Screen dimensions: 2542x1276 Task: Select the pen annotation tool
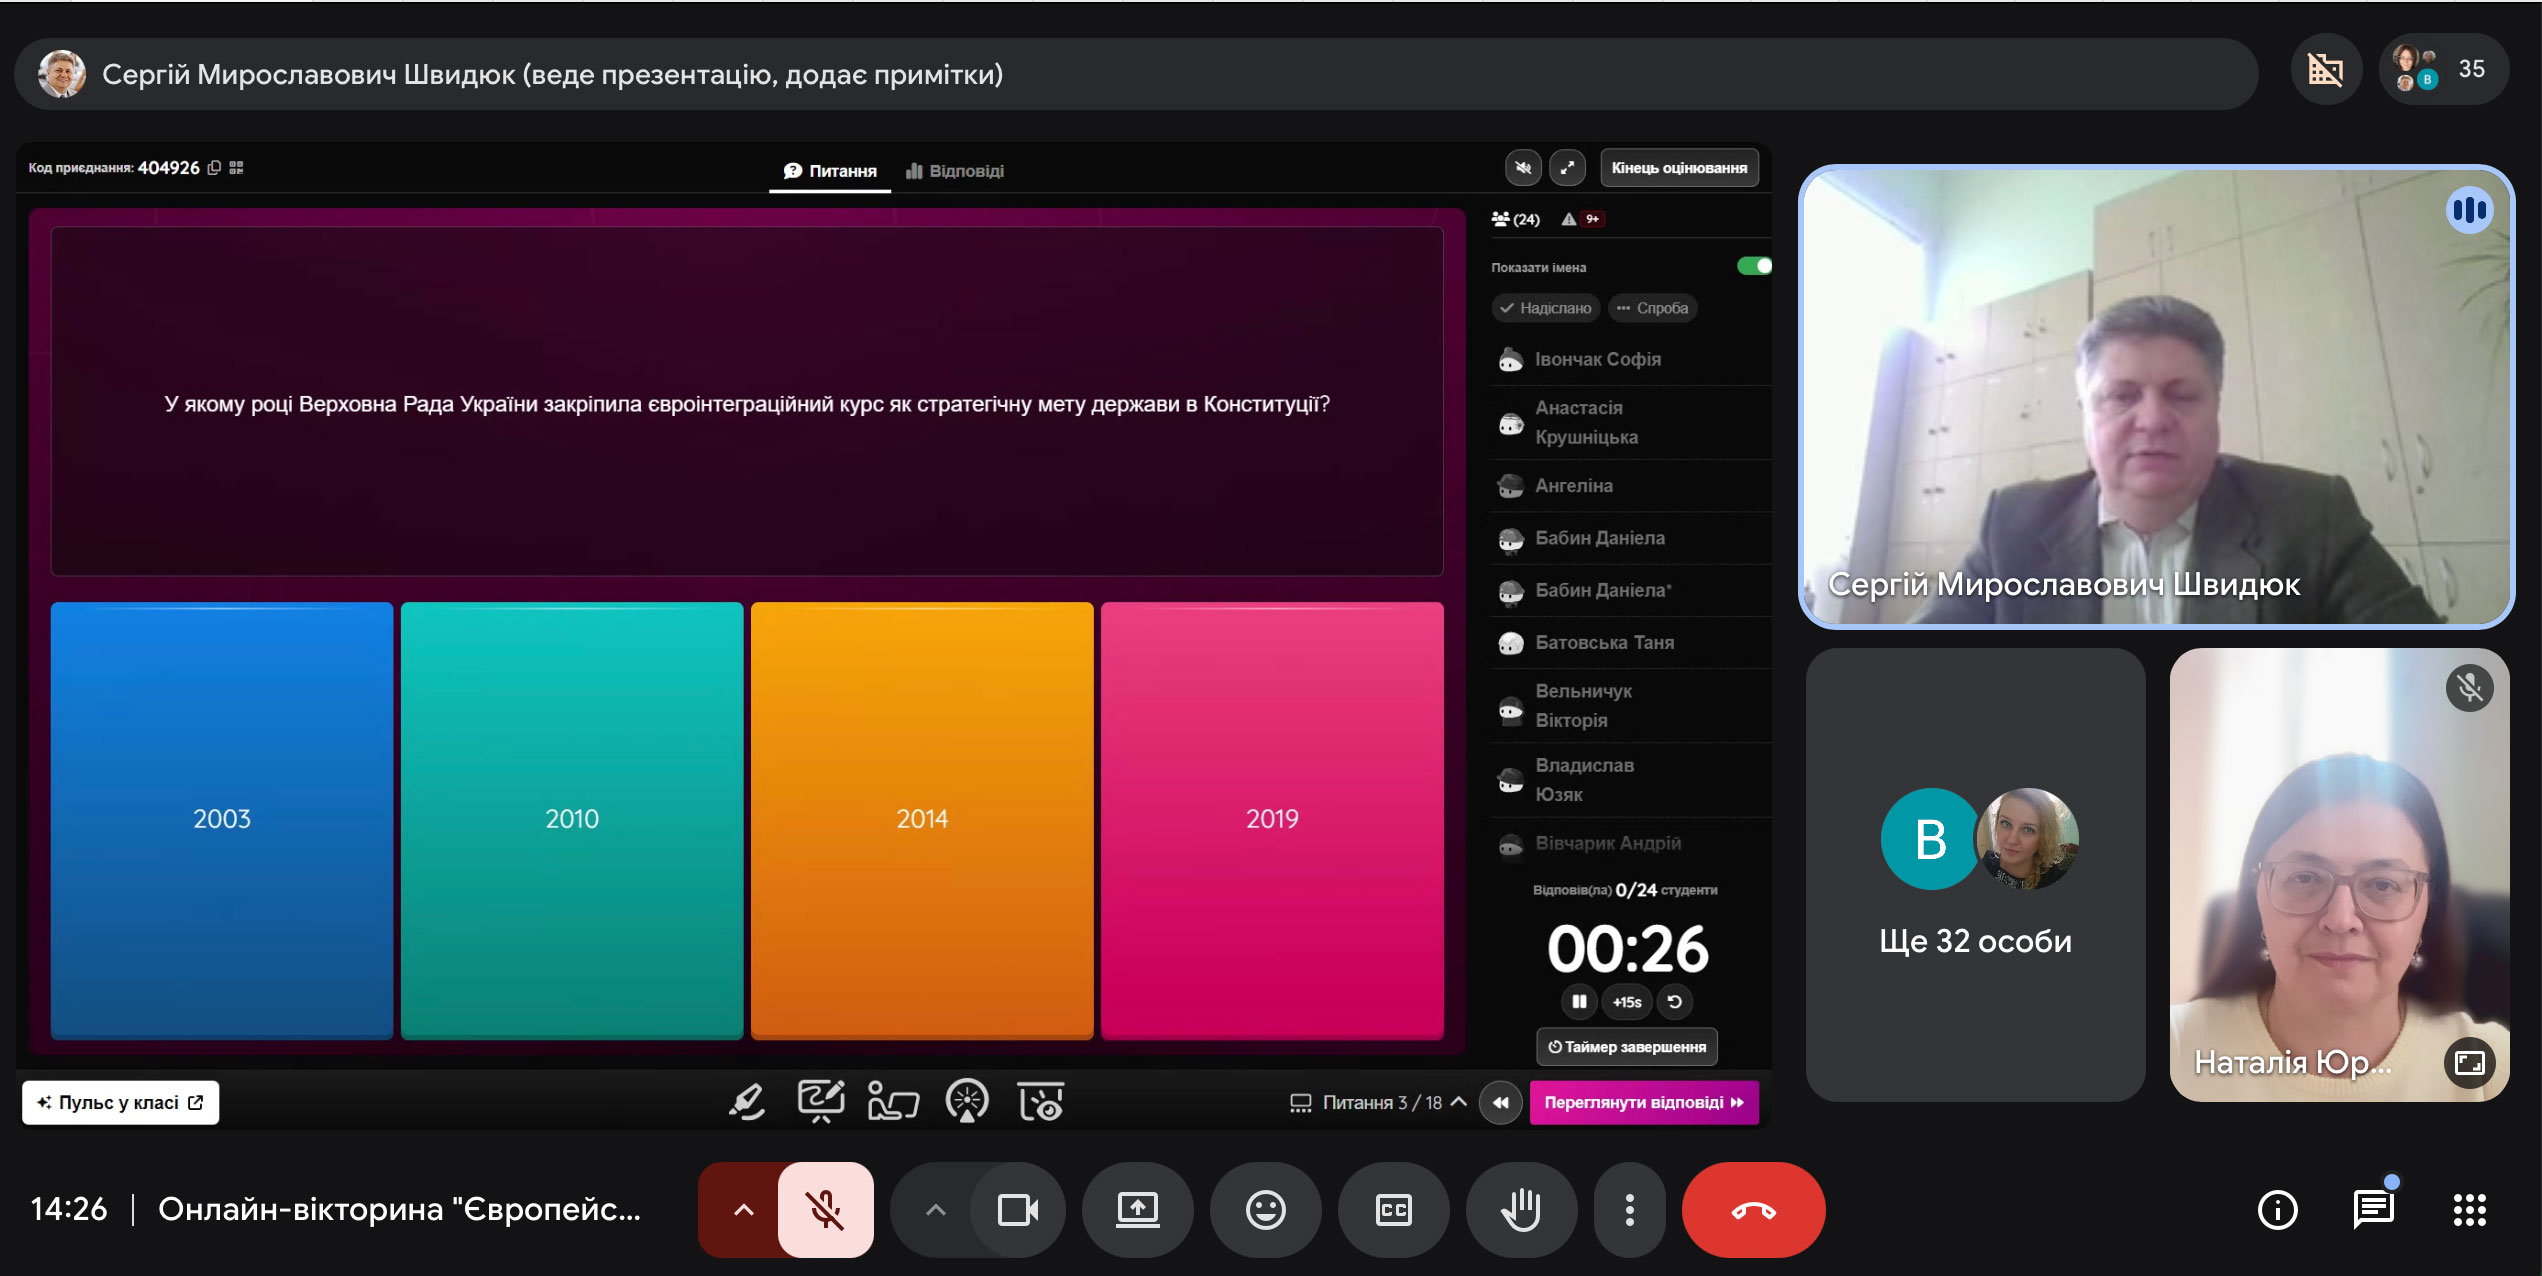pyautogui.click(x=747, y=1102)
